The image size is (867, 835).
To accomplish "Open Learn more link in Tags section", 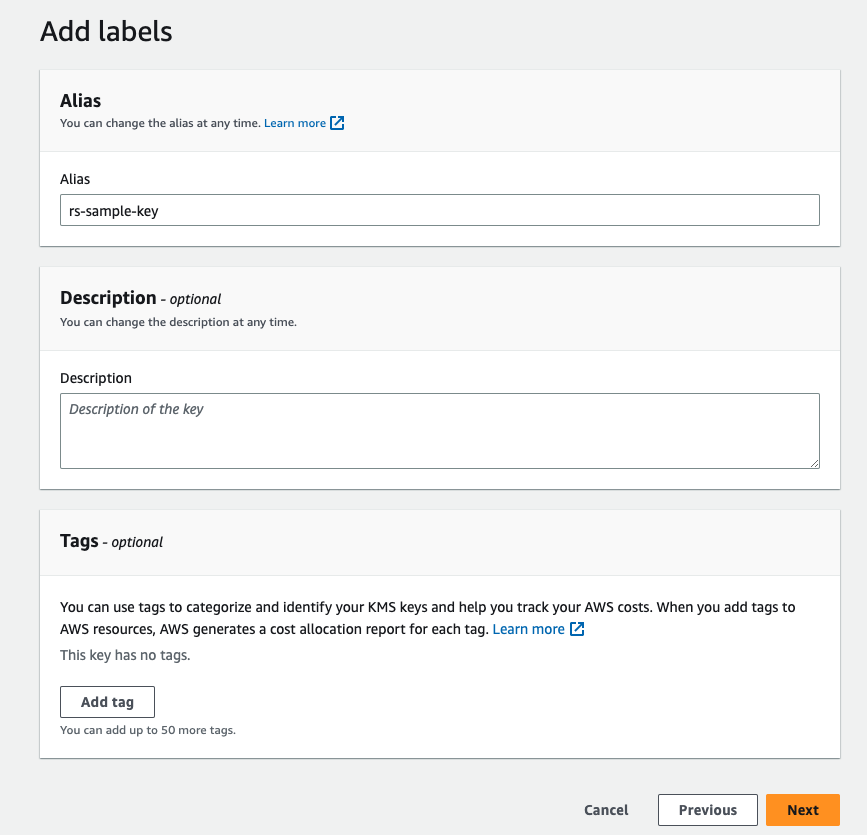I will tap(528, 629).
